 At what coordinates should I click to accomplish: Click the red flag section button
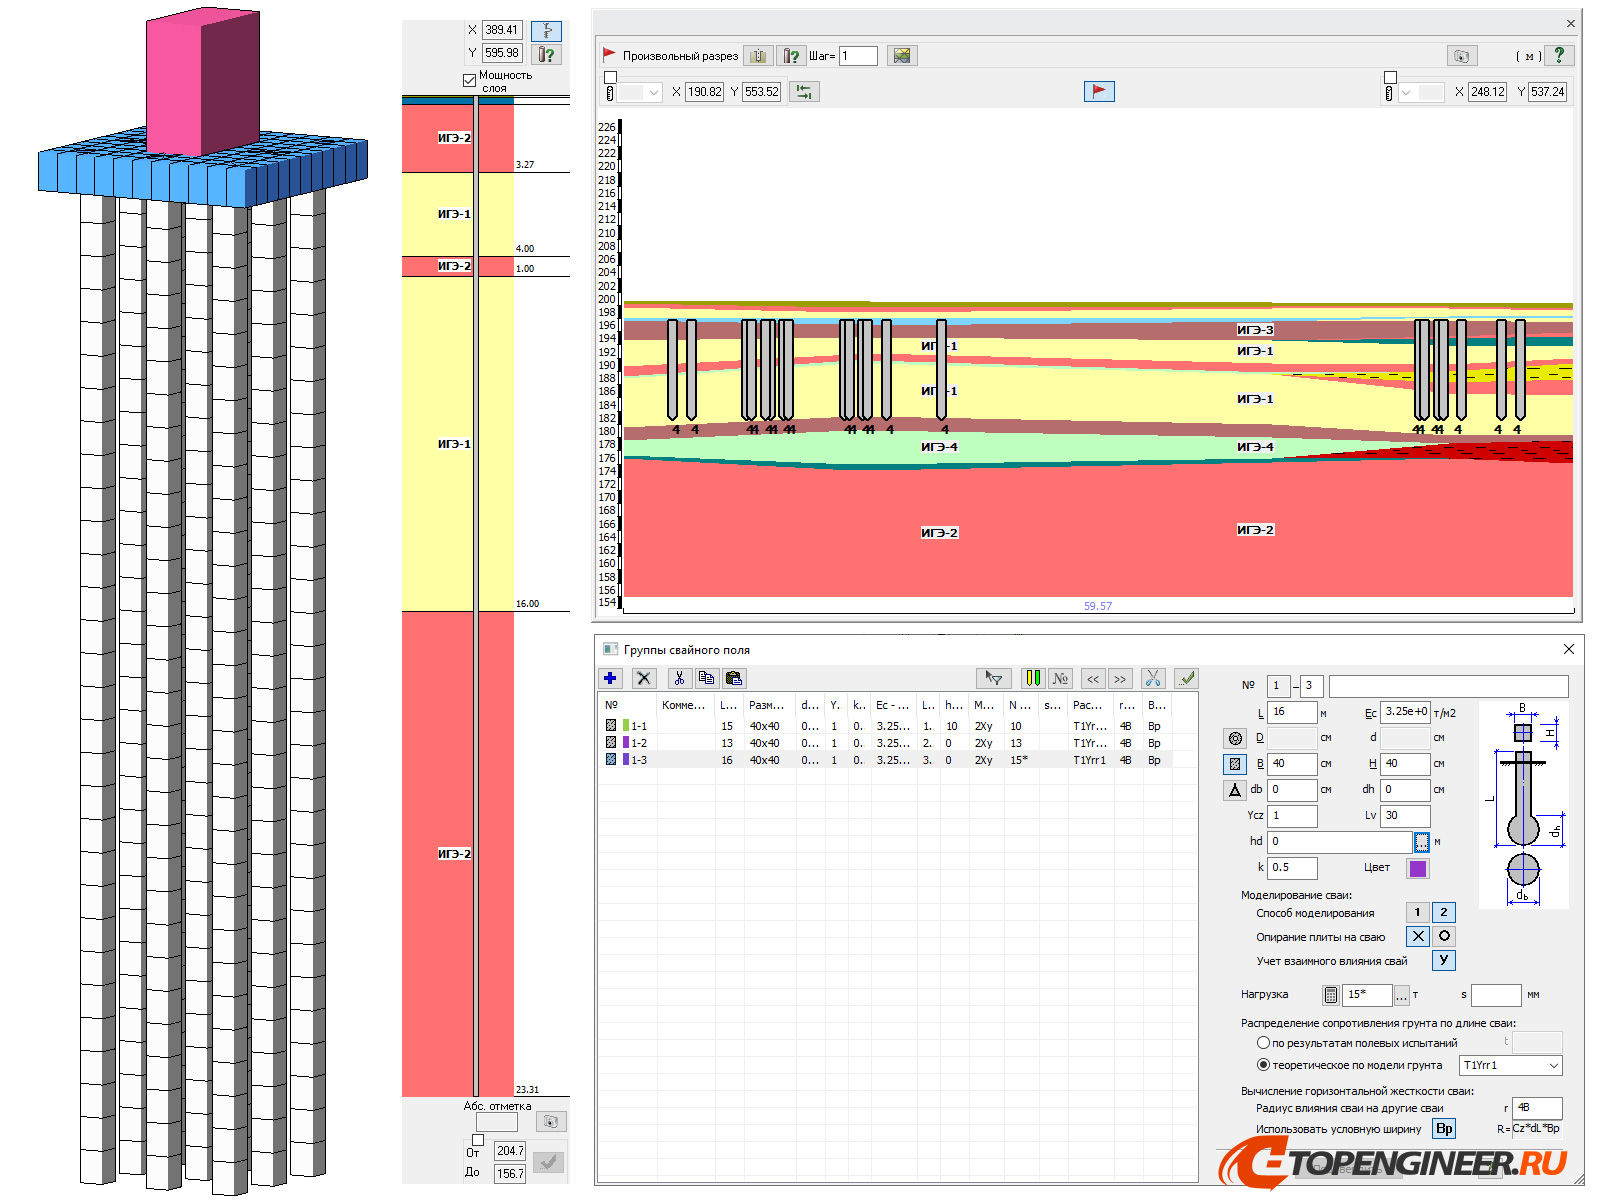(1099, 91)
